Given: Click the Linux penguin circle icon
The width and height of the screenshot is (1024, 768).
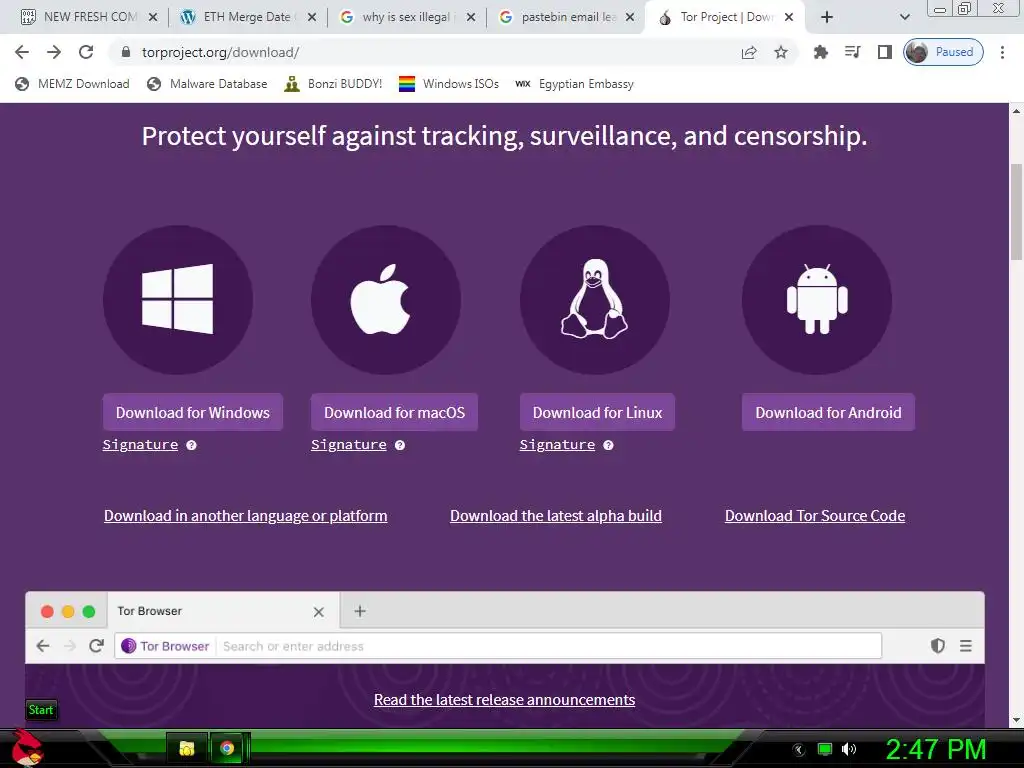Looking at the screenshot, I should pos(595,300).
